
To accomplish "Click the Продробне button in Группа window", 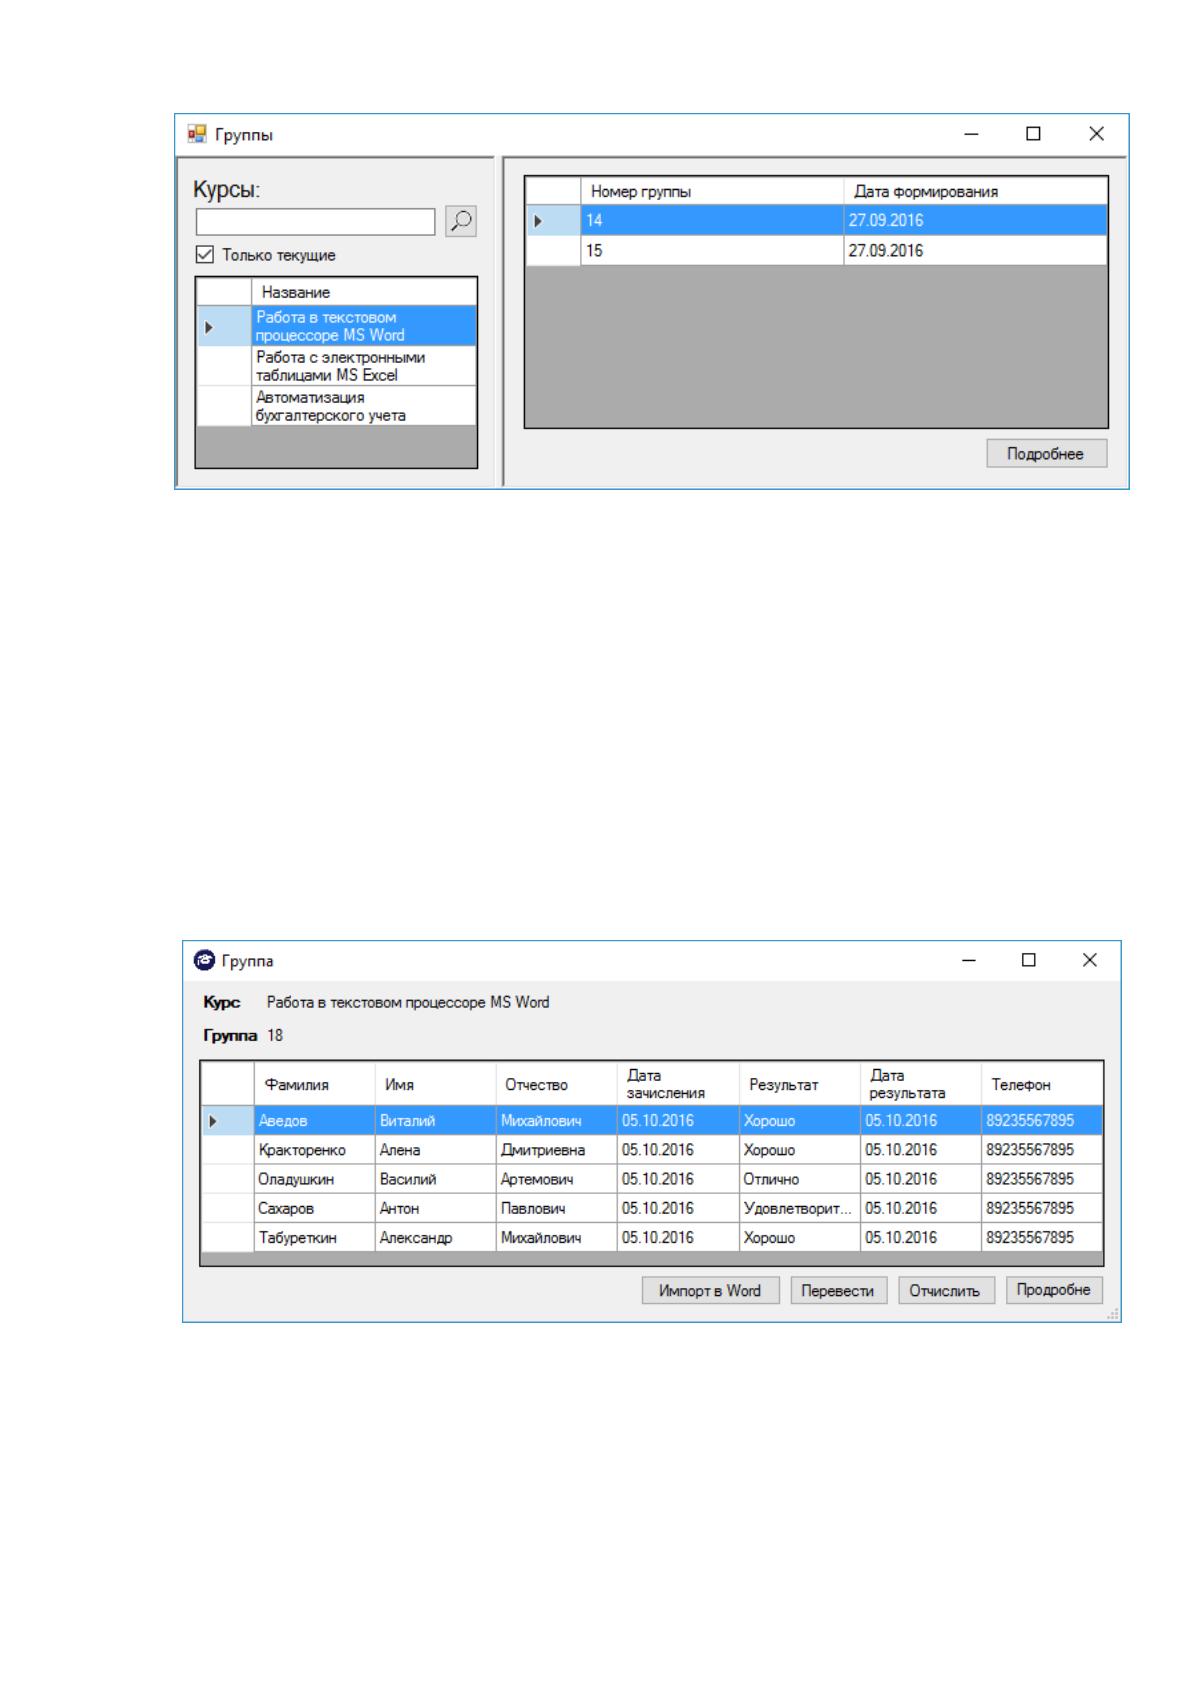I will click(x=1054, y=1290).
